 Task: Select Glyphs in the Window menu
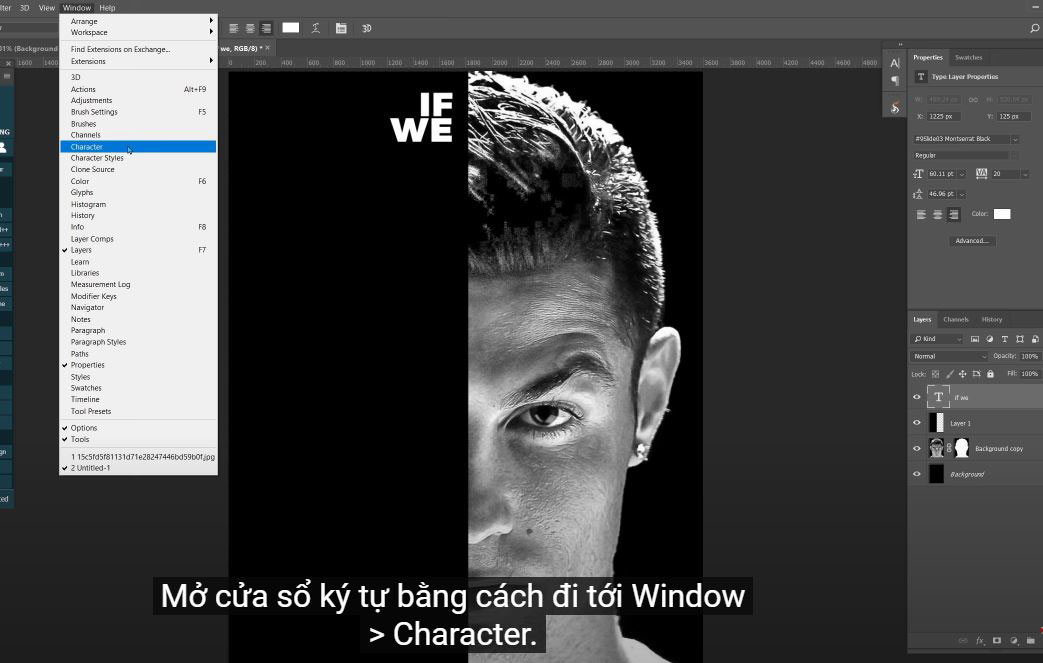(x=138, y=192)
